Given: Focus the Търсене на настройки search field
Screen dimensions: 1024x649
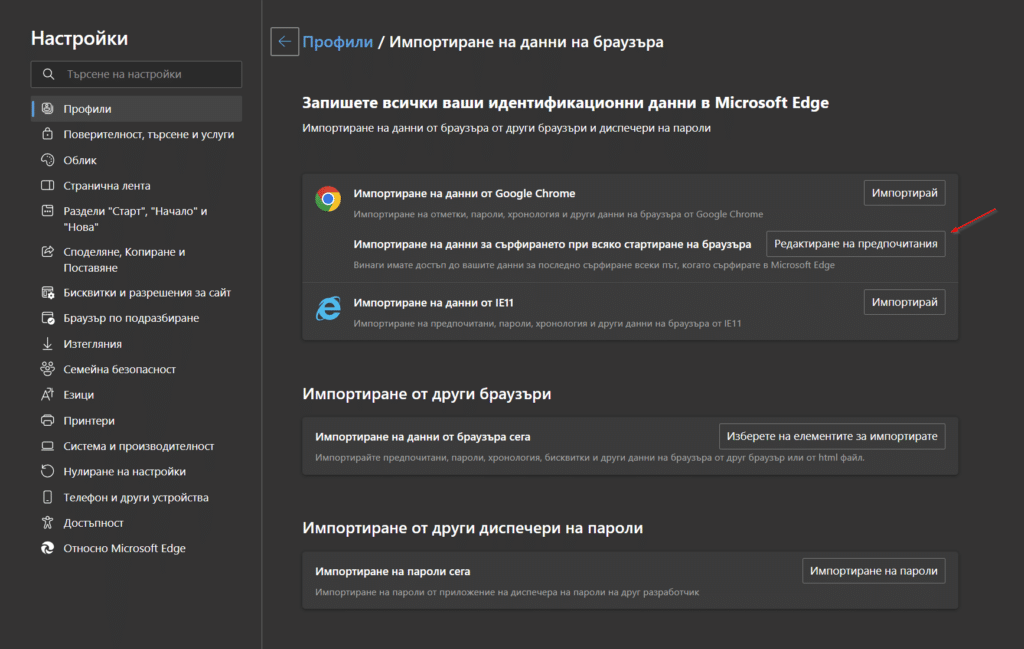Looking at the screenshot, I should click(136, 74).
